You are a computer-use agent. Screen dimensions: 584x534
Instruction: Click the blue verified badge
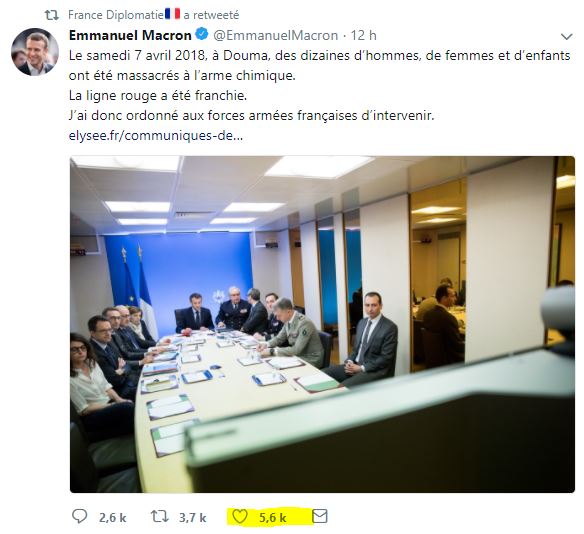click(x=202, y=35)
